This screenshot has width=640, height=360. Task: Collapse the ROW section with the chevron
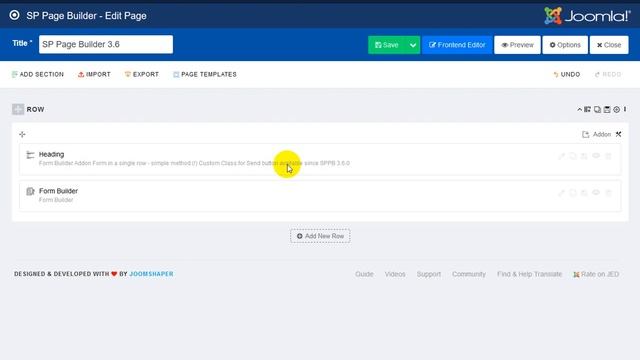[580, 109]
